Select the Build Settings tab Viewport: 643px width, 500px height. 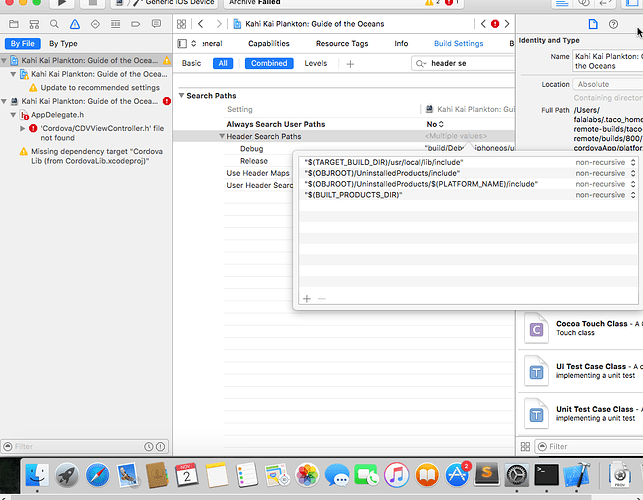(x=458, y=43)
